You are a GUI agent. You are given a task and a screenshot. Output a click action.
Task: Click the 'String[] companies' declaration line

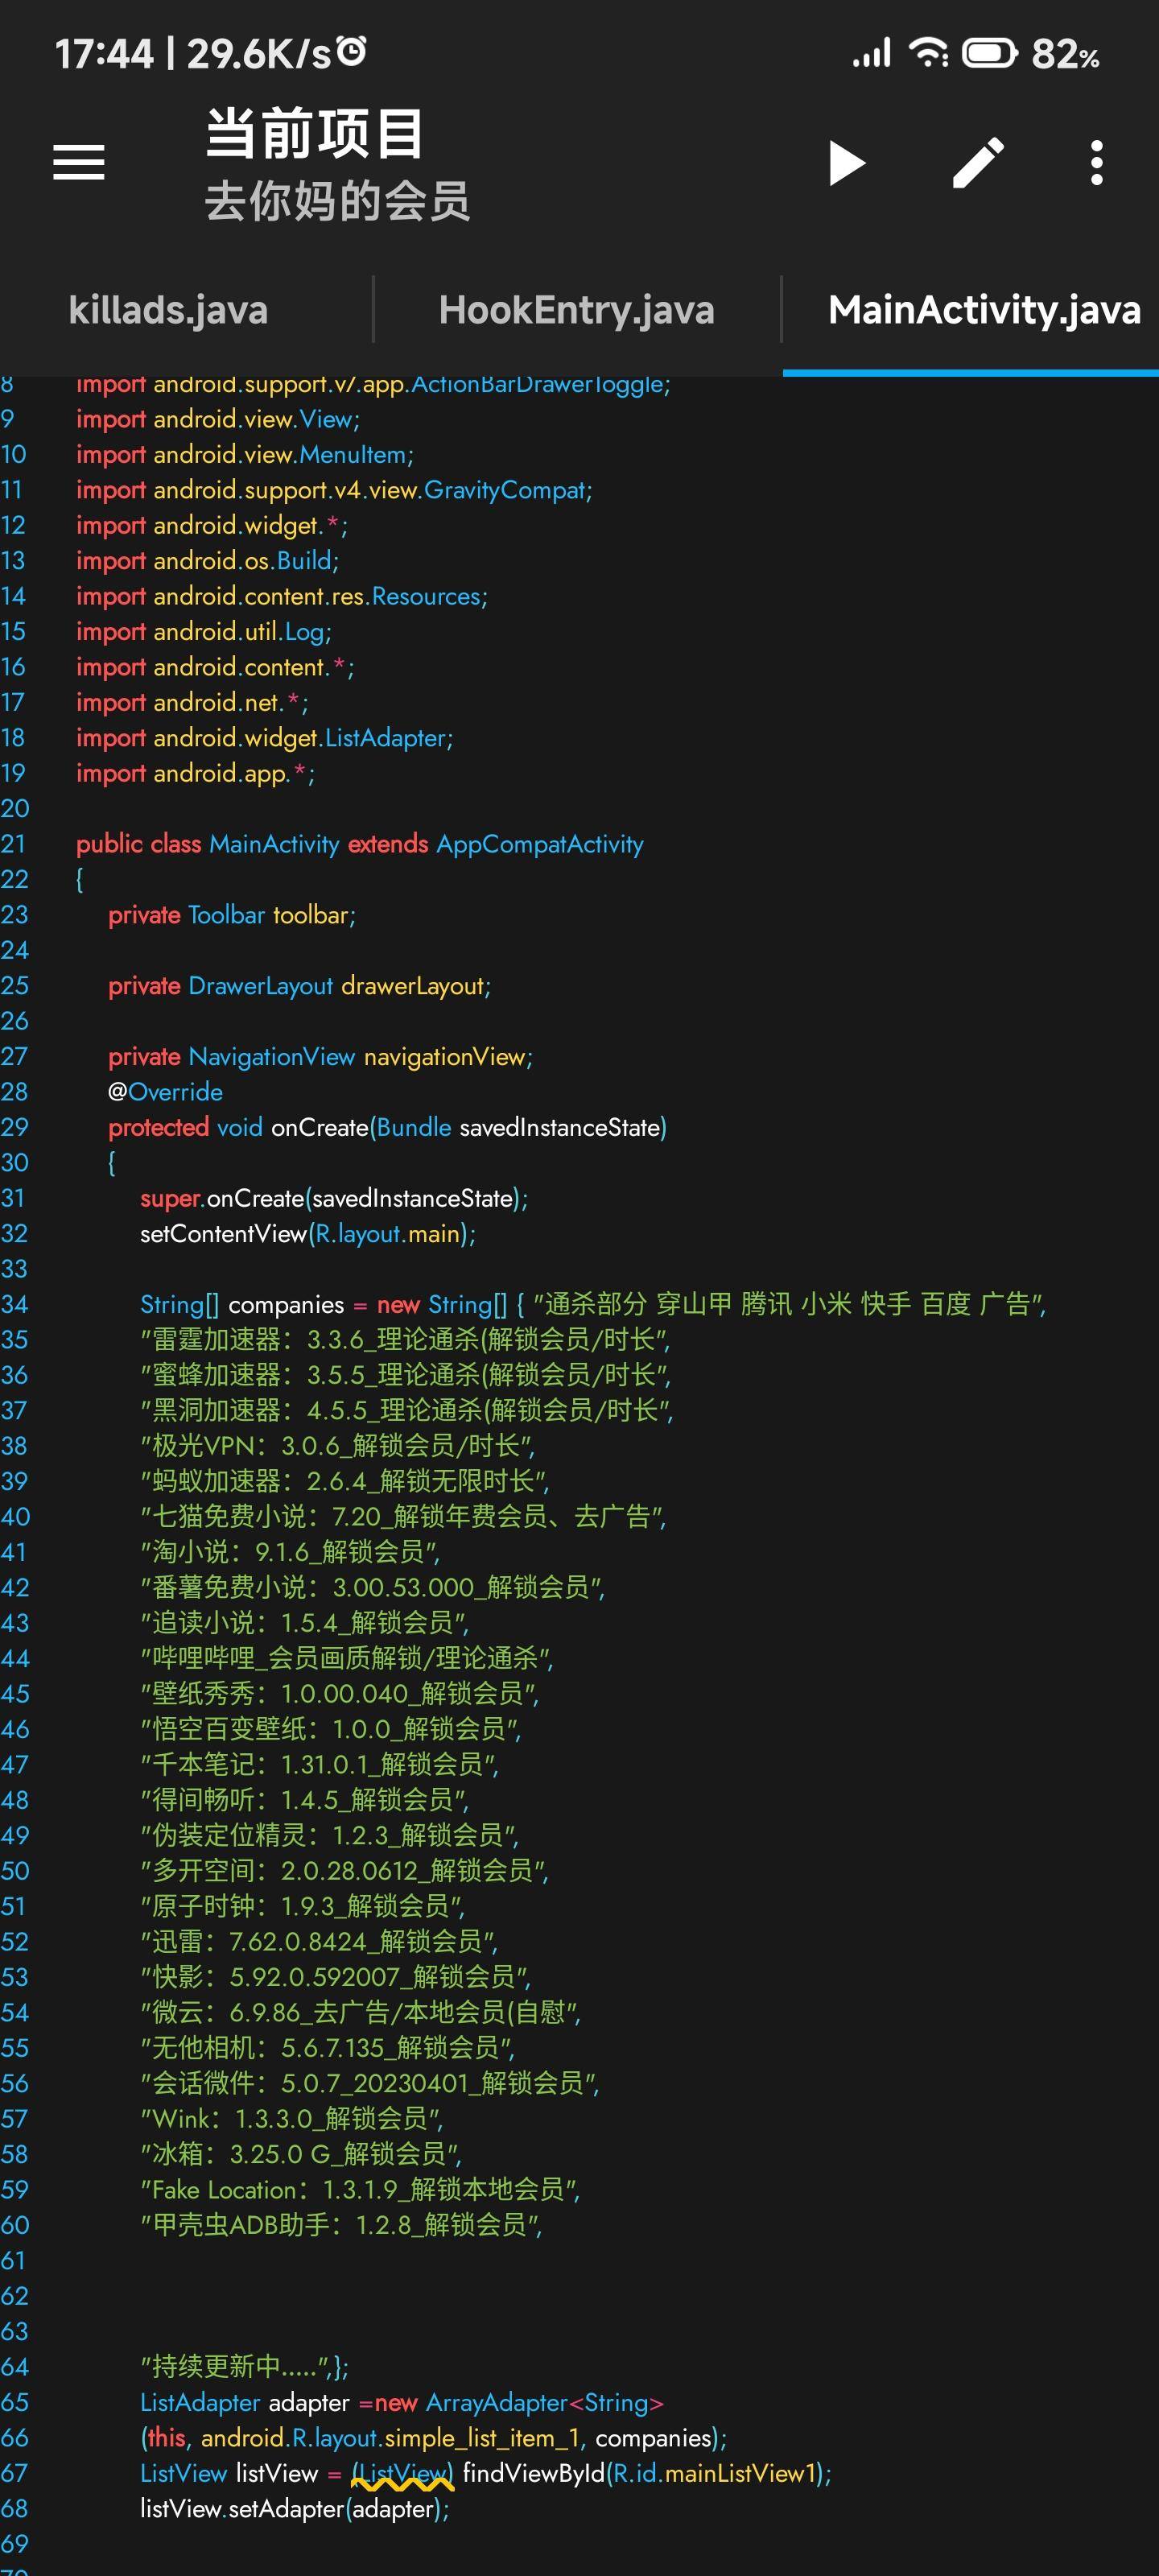click(593, 1304)
